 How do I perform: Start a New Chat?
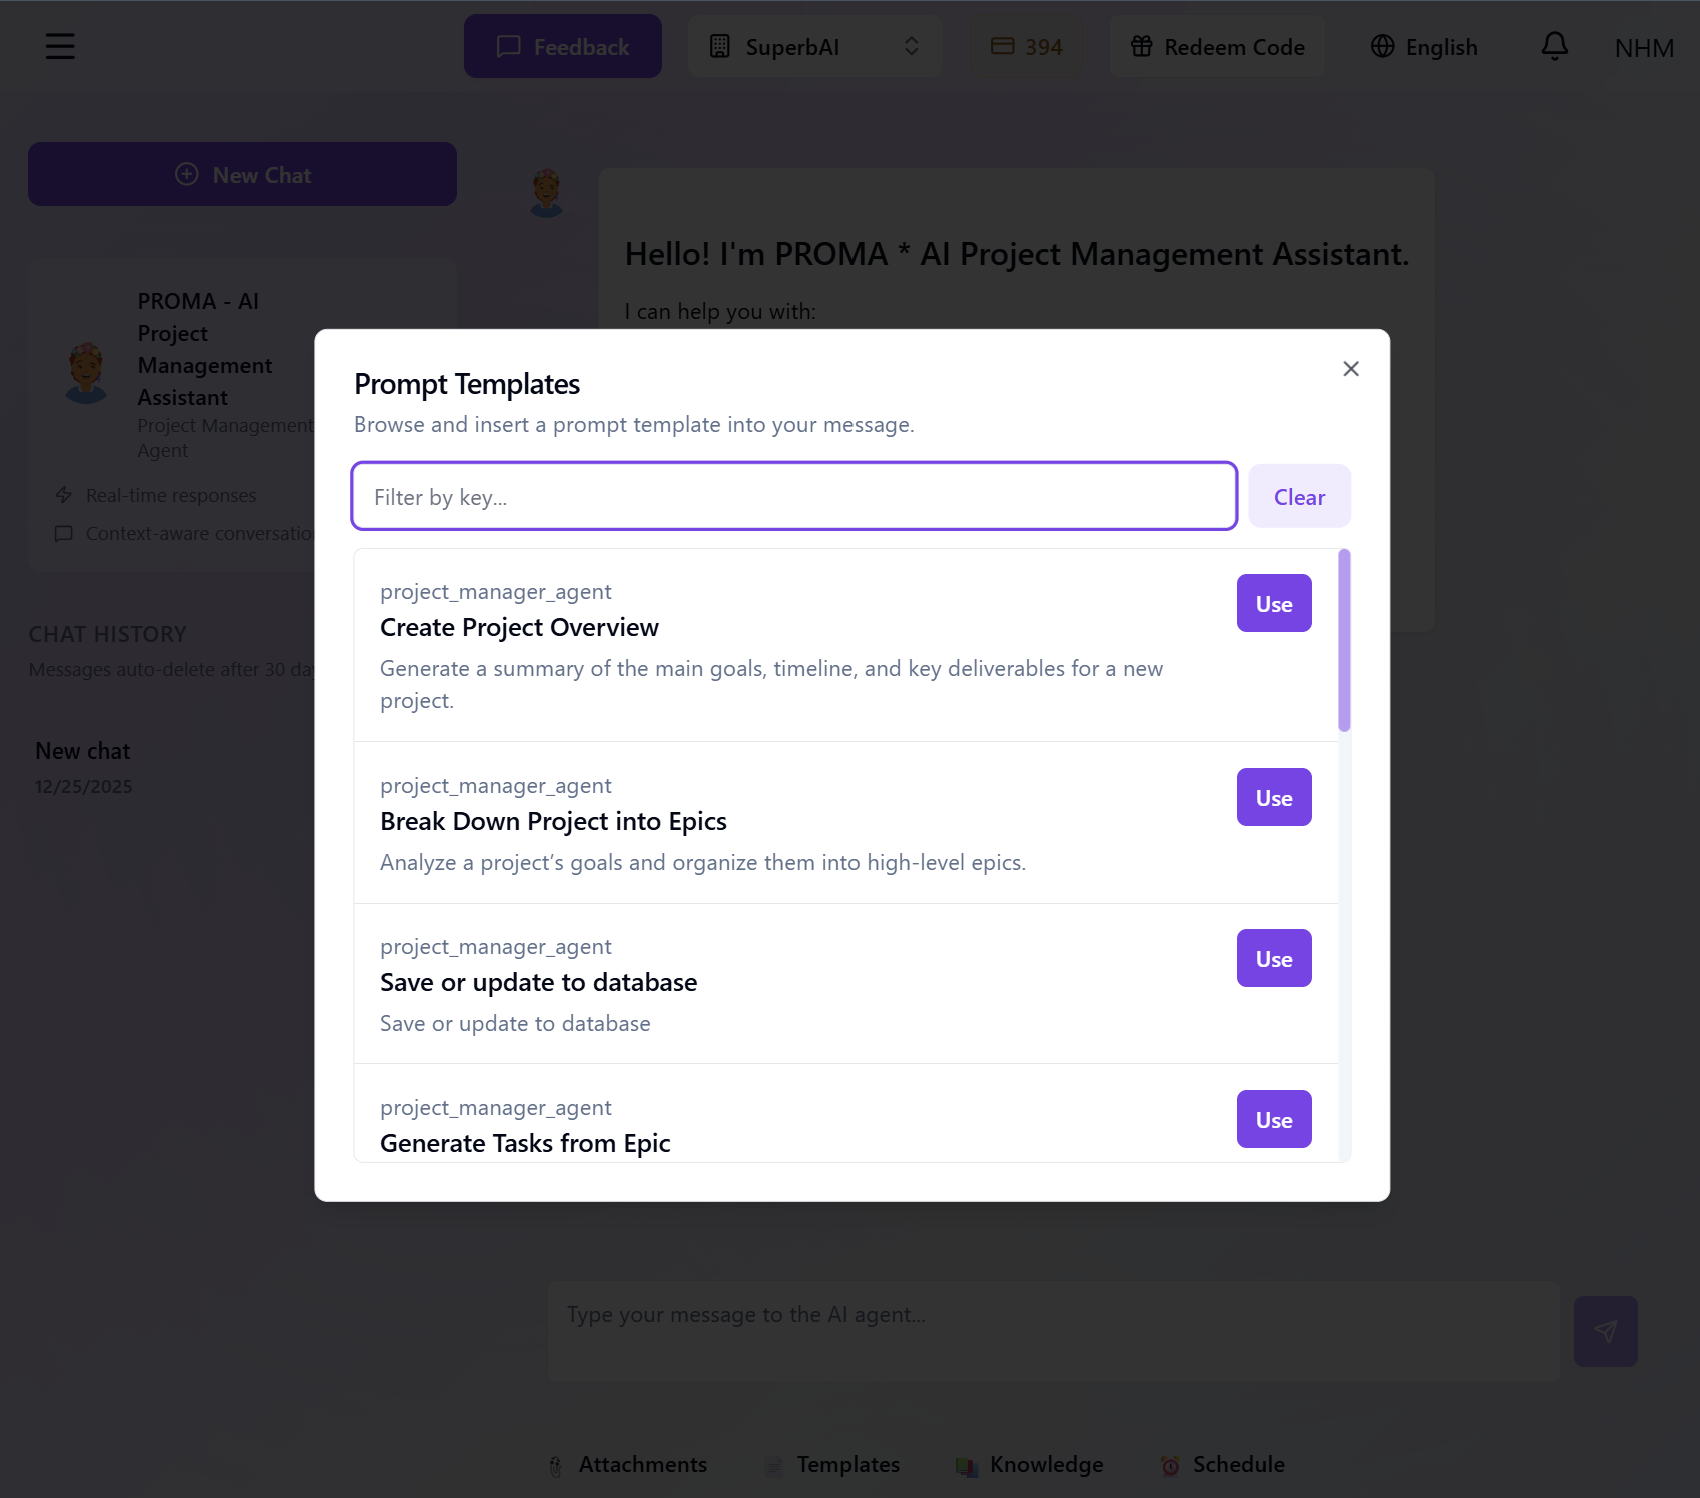[242, 174]
